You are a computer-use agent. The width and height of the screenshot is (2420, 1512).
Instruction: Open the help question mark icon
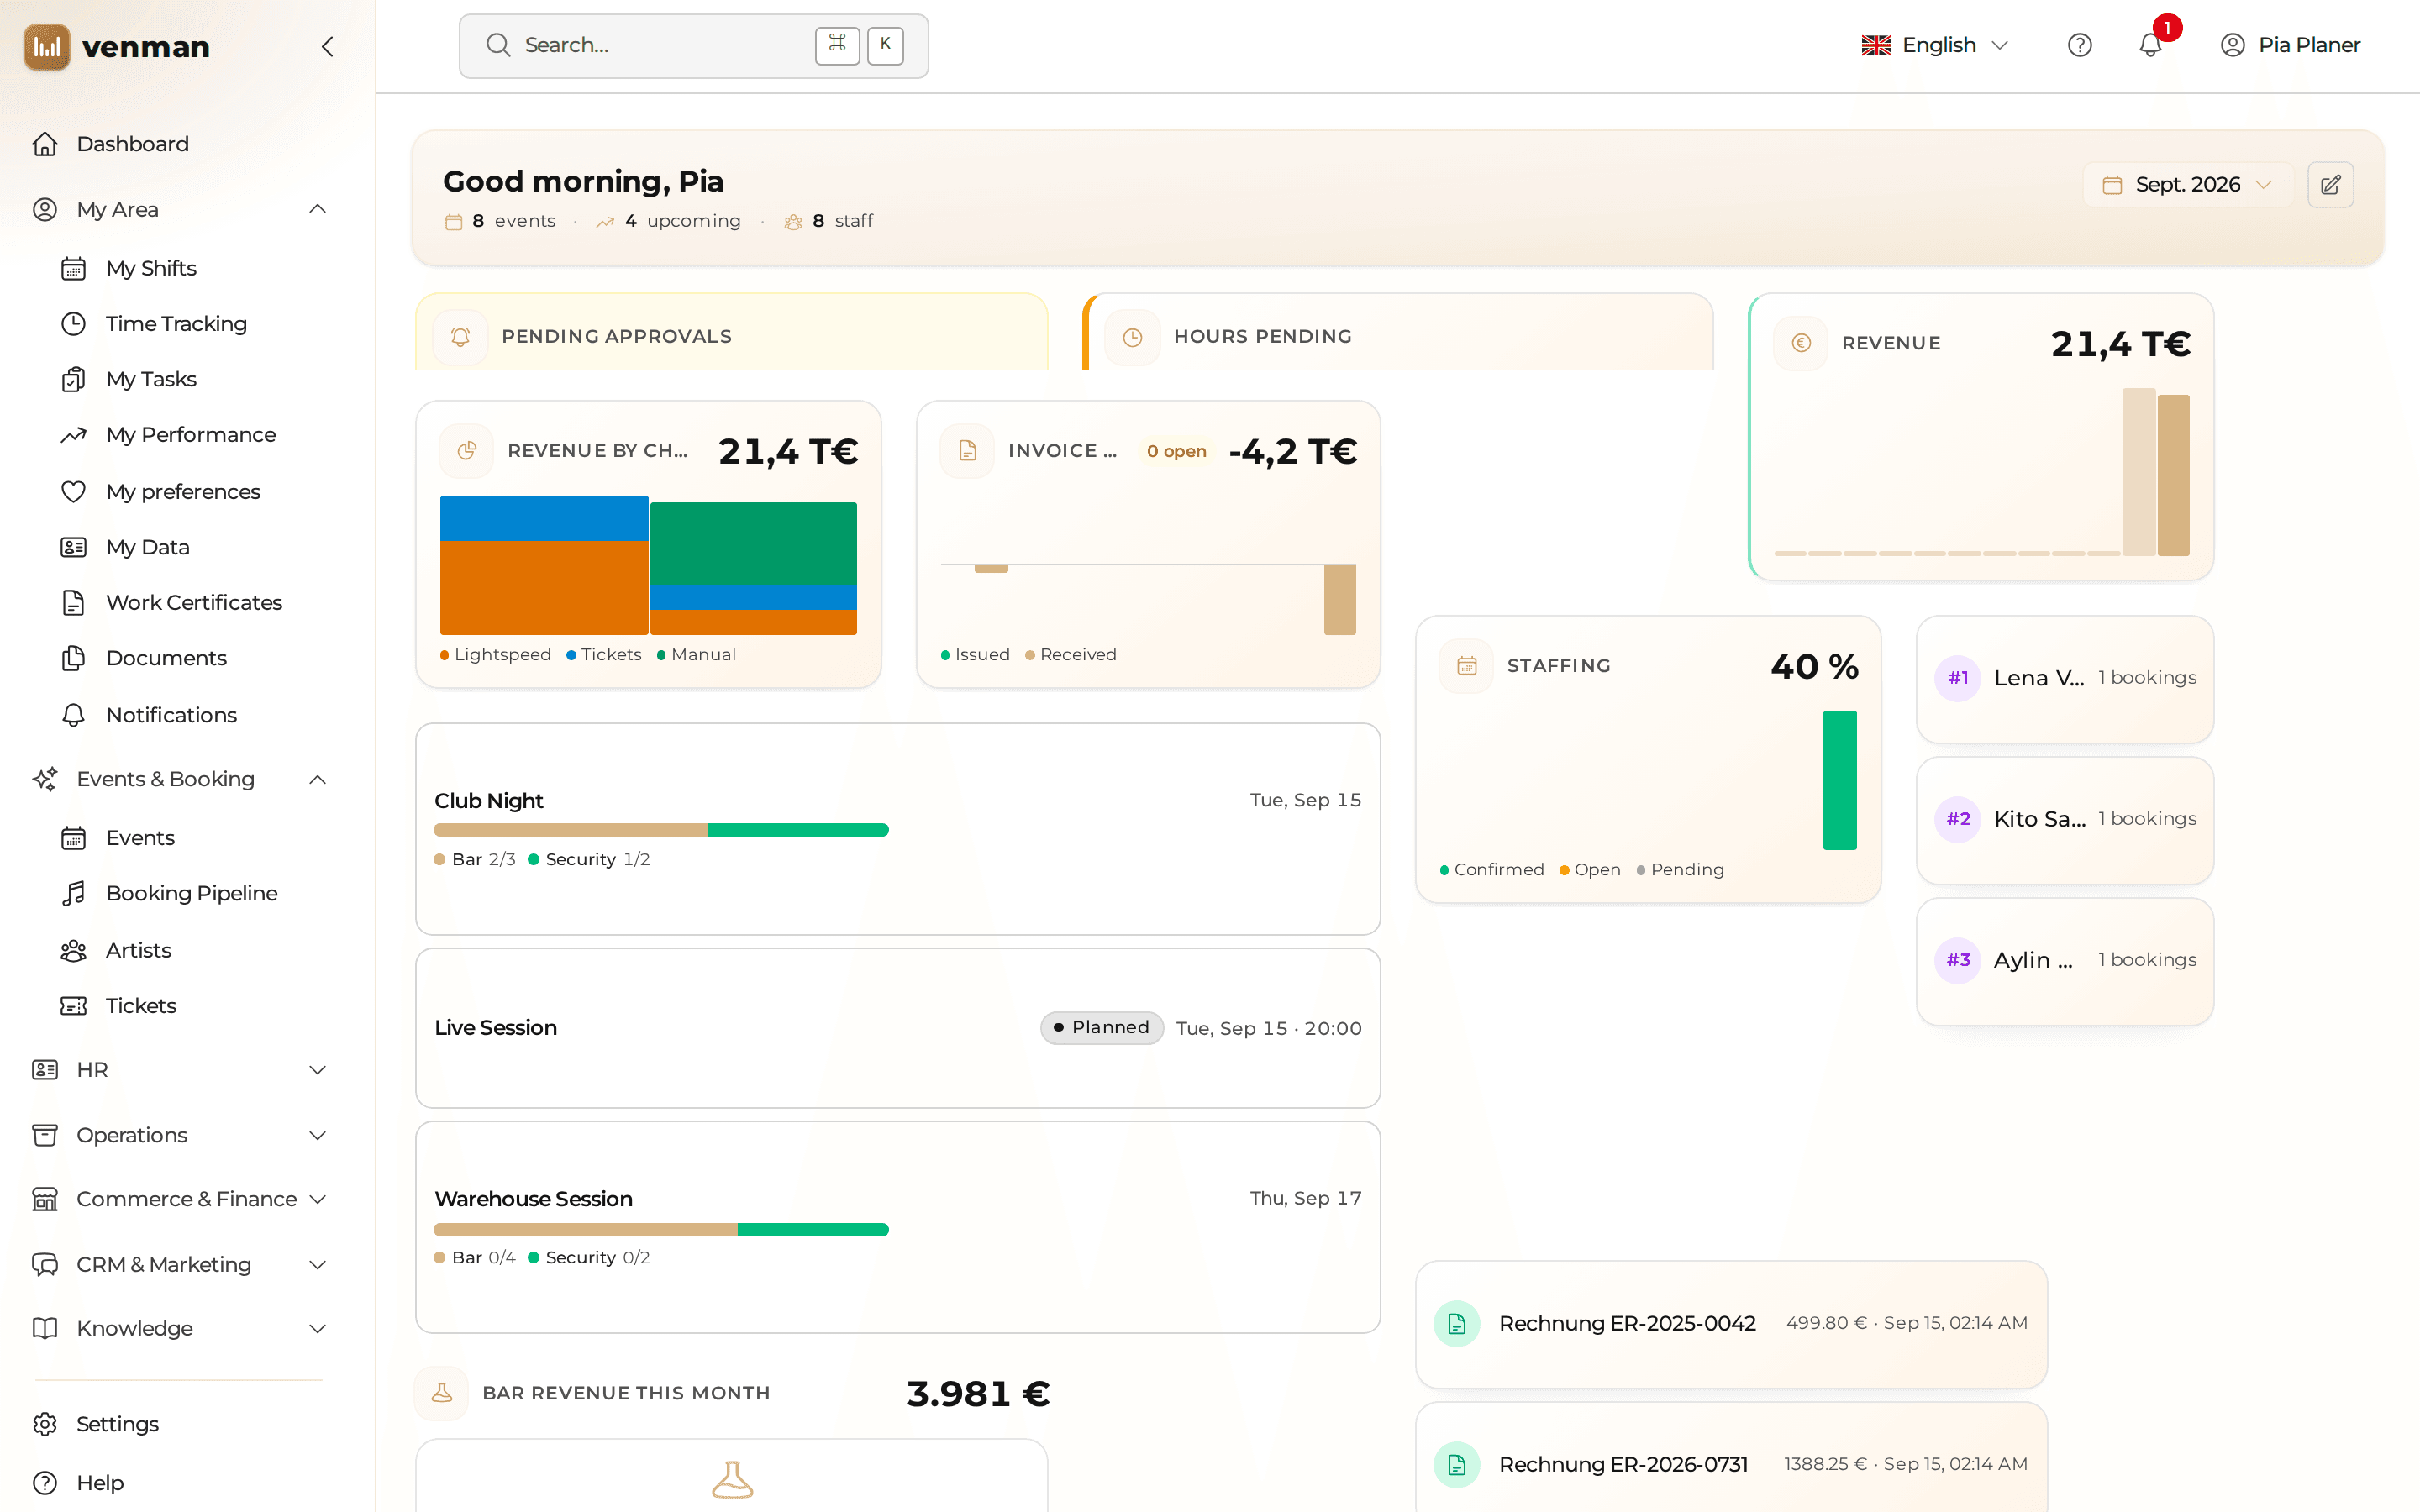pos(2080,45)
